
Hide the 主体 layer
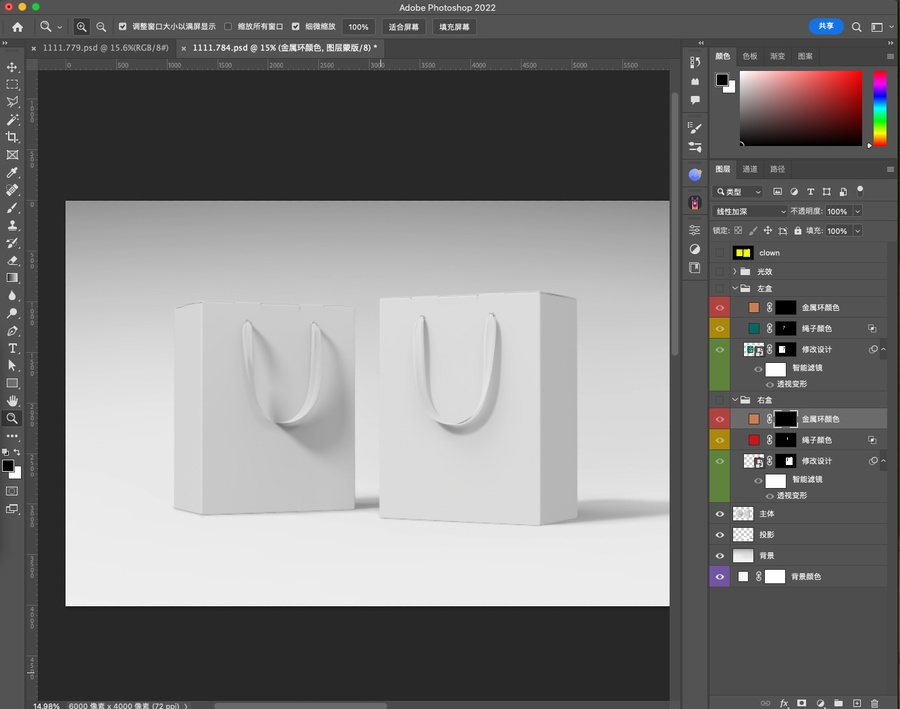click(x=720, y=514)
